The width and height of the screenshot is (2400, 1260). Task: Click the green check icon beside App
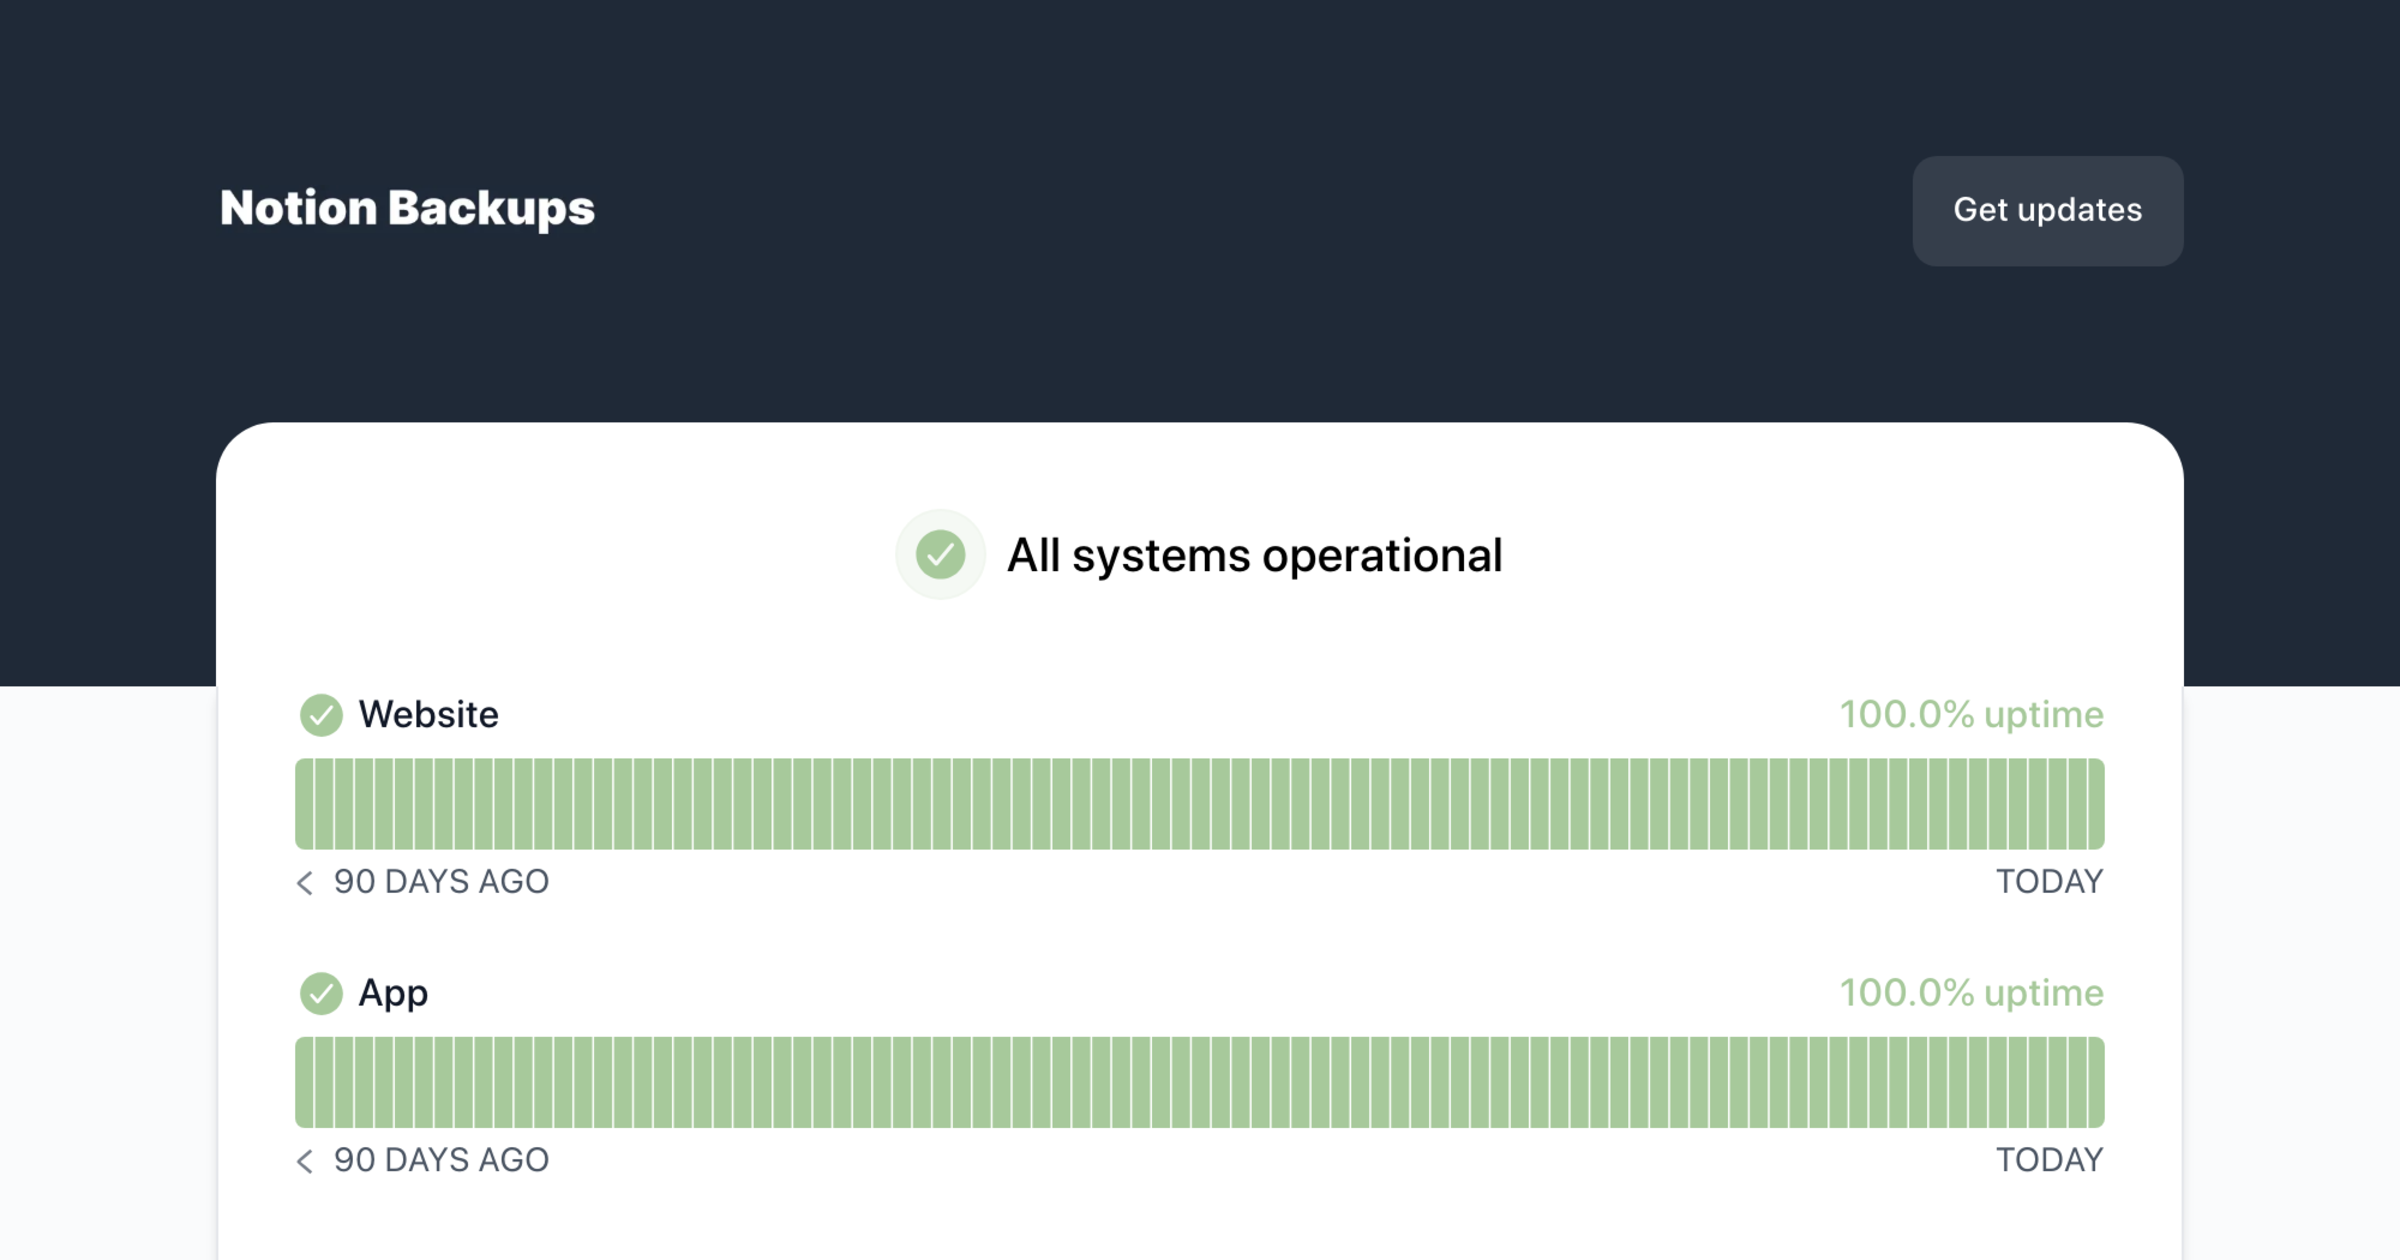click(321, 993)
